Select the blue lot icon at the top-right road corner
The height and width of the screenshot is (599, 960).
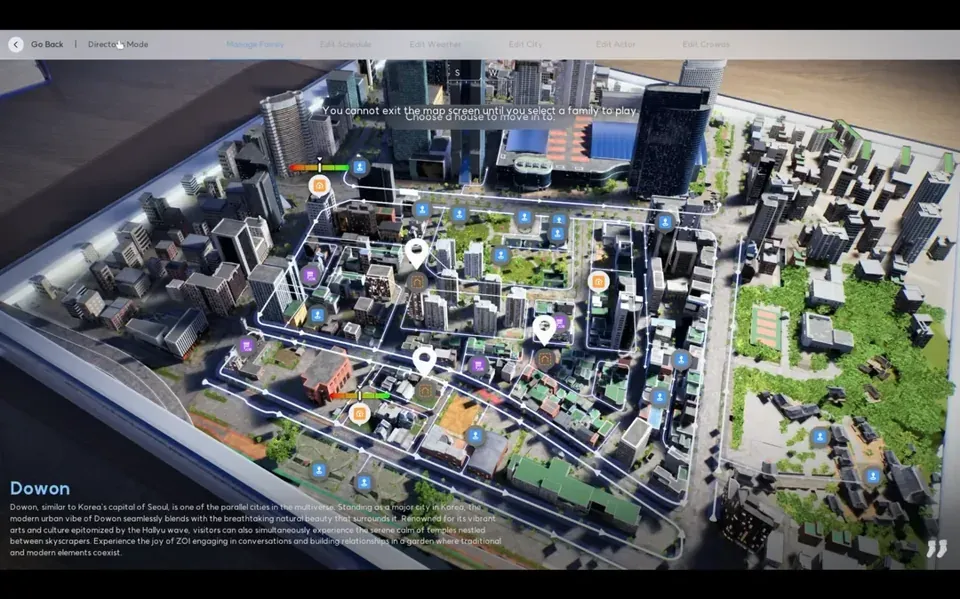(x=665, y=222)
